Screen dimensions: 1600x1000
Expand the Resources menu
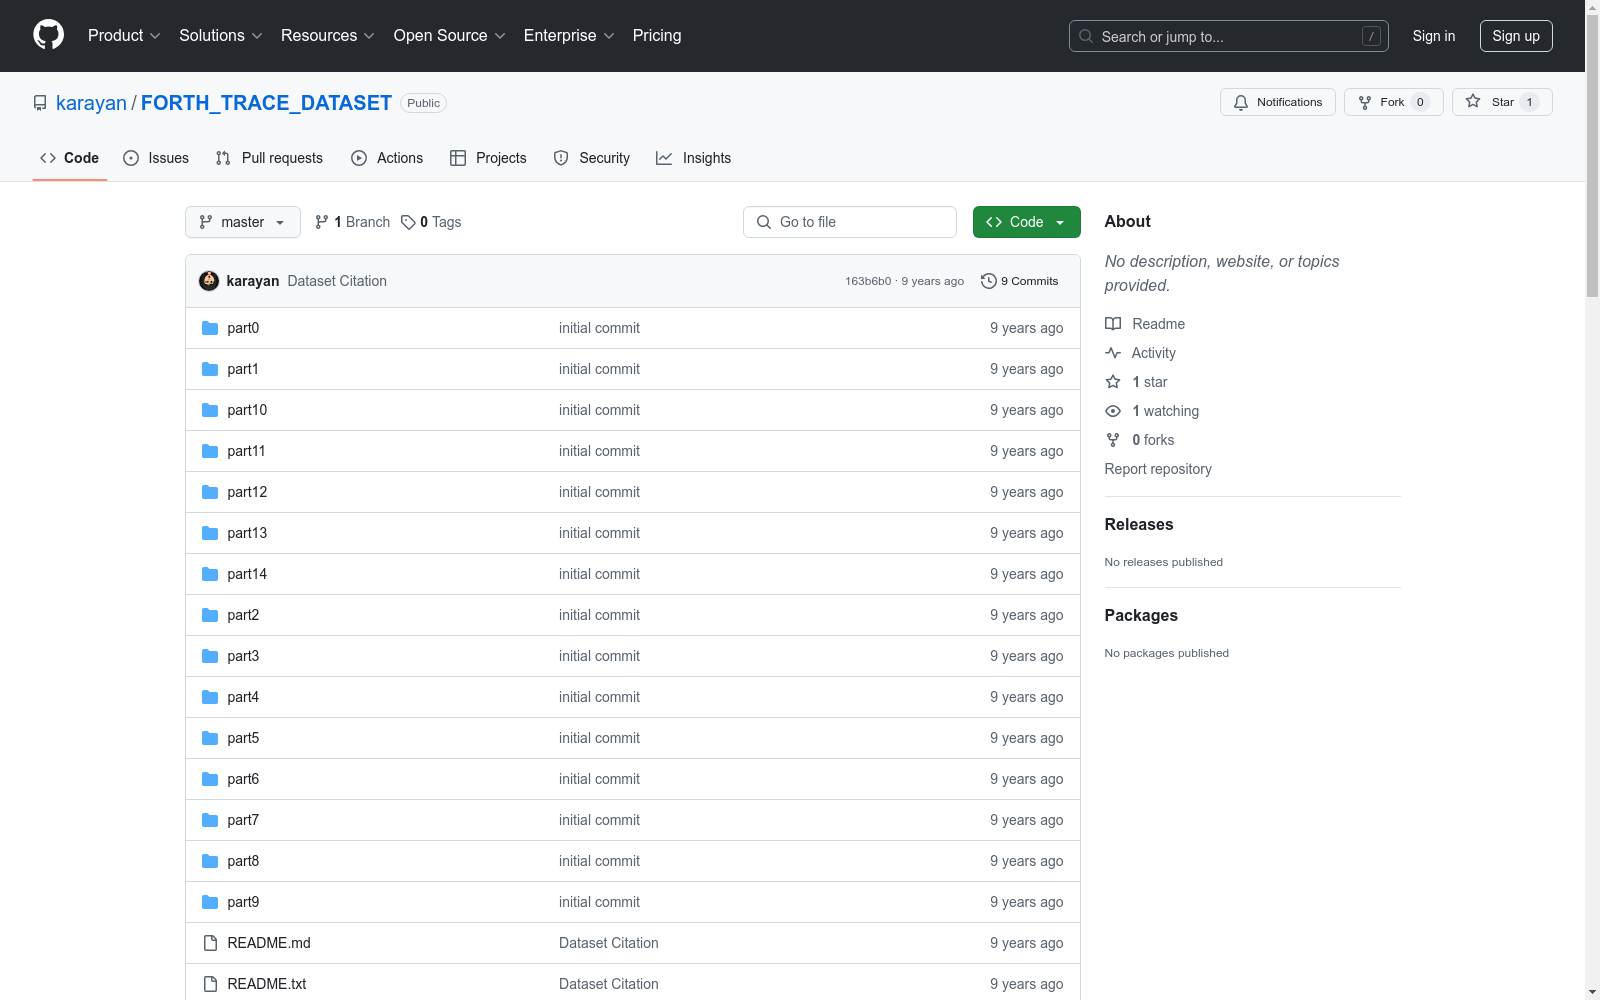tap(328, 36)
